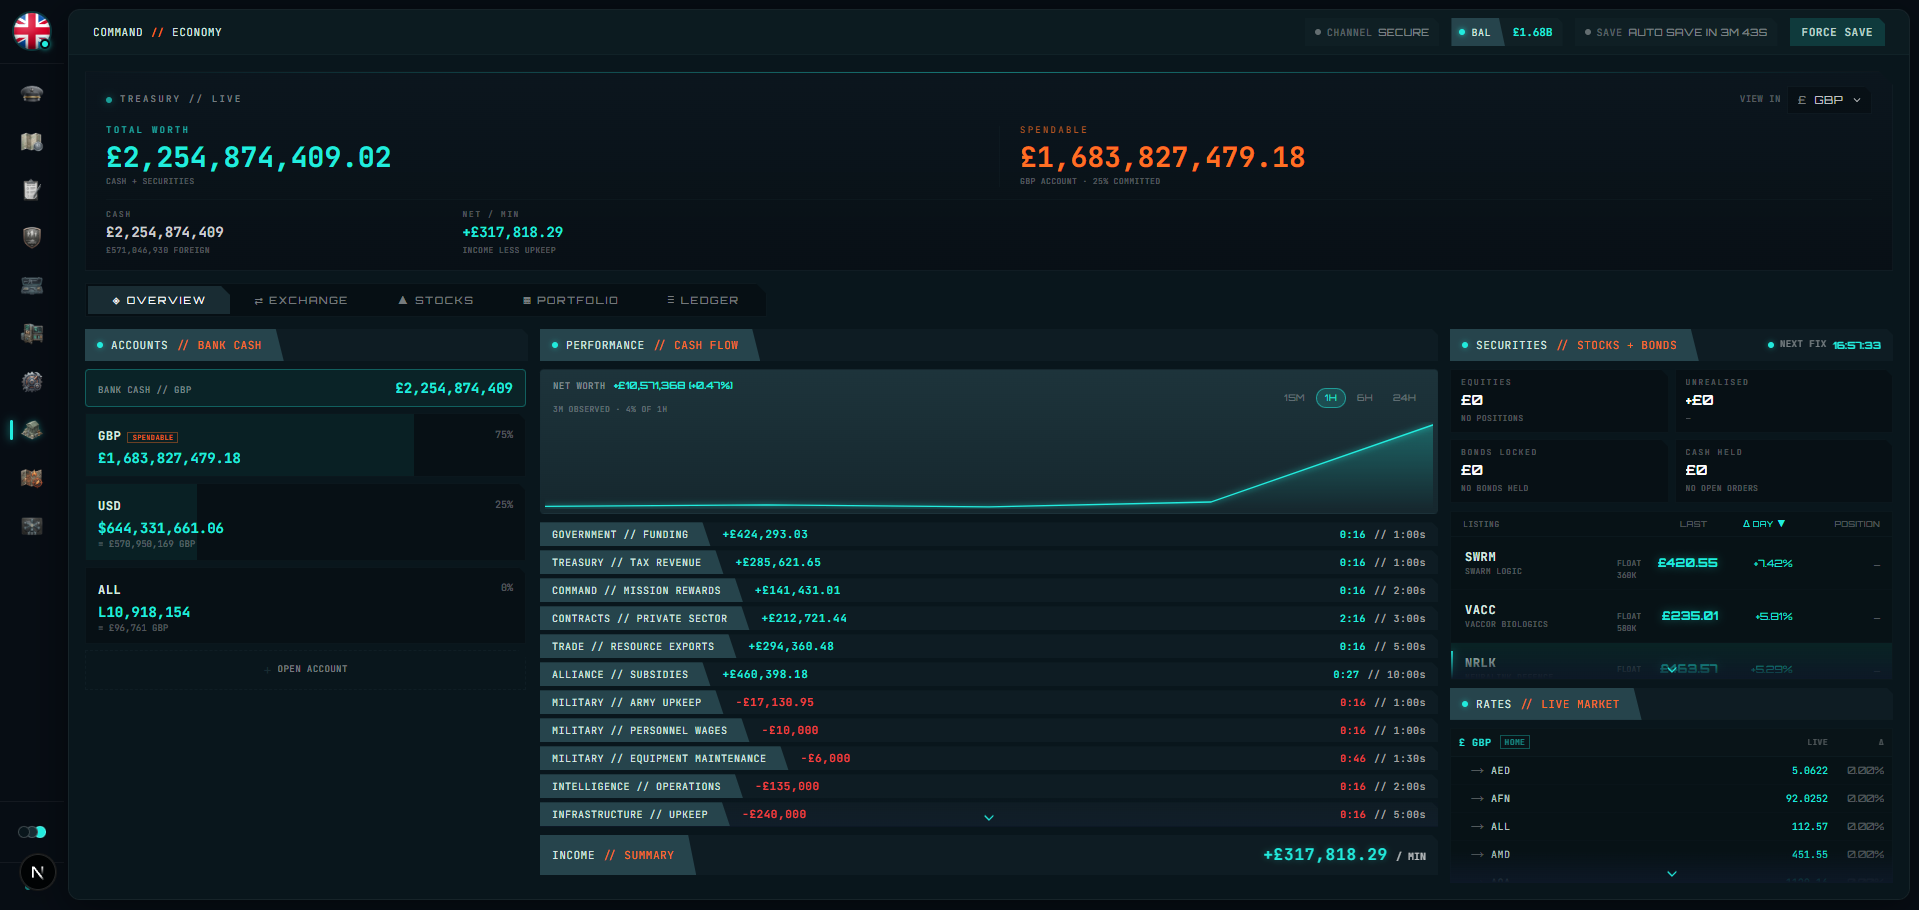
Task: Open the clipboard with pen sidebar icon
Action: click(x=32, y=190)
